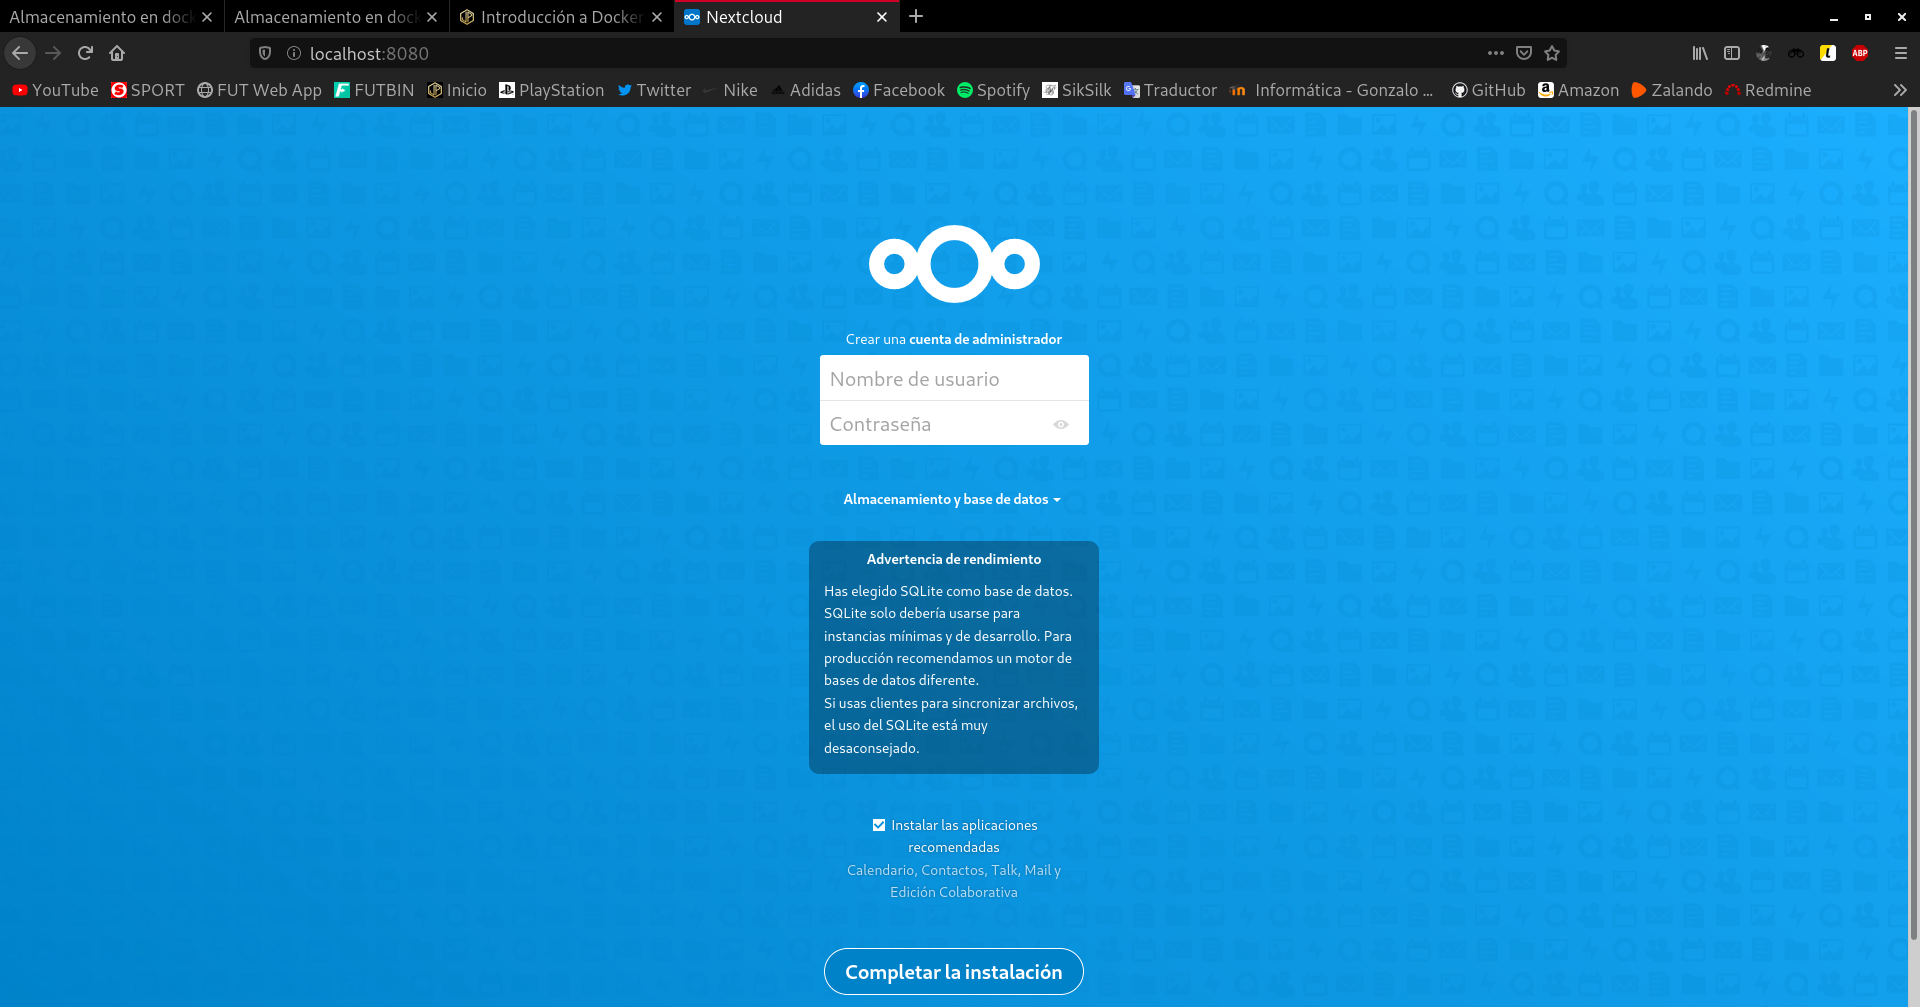Focus the Contraseña password field
The image size is (1920, 1007).
(954, 424)
